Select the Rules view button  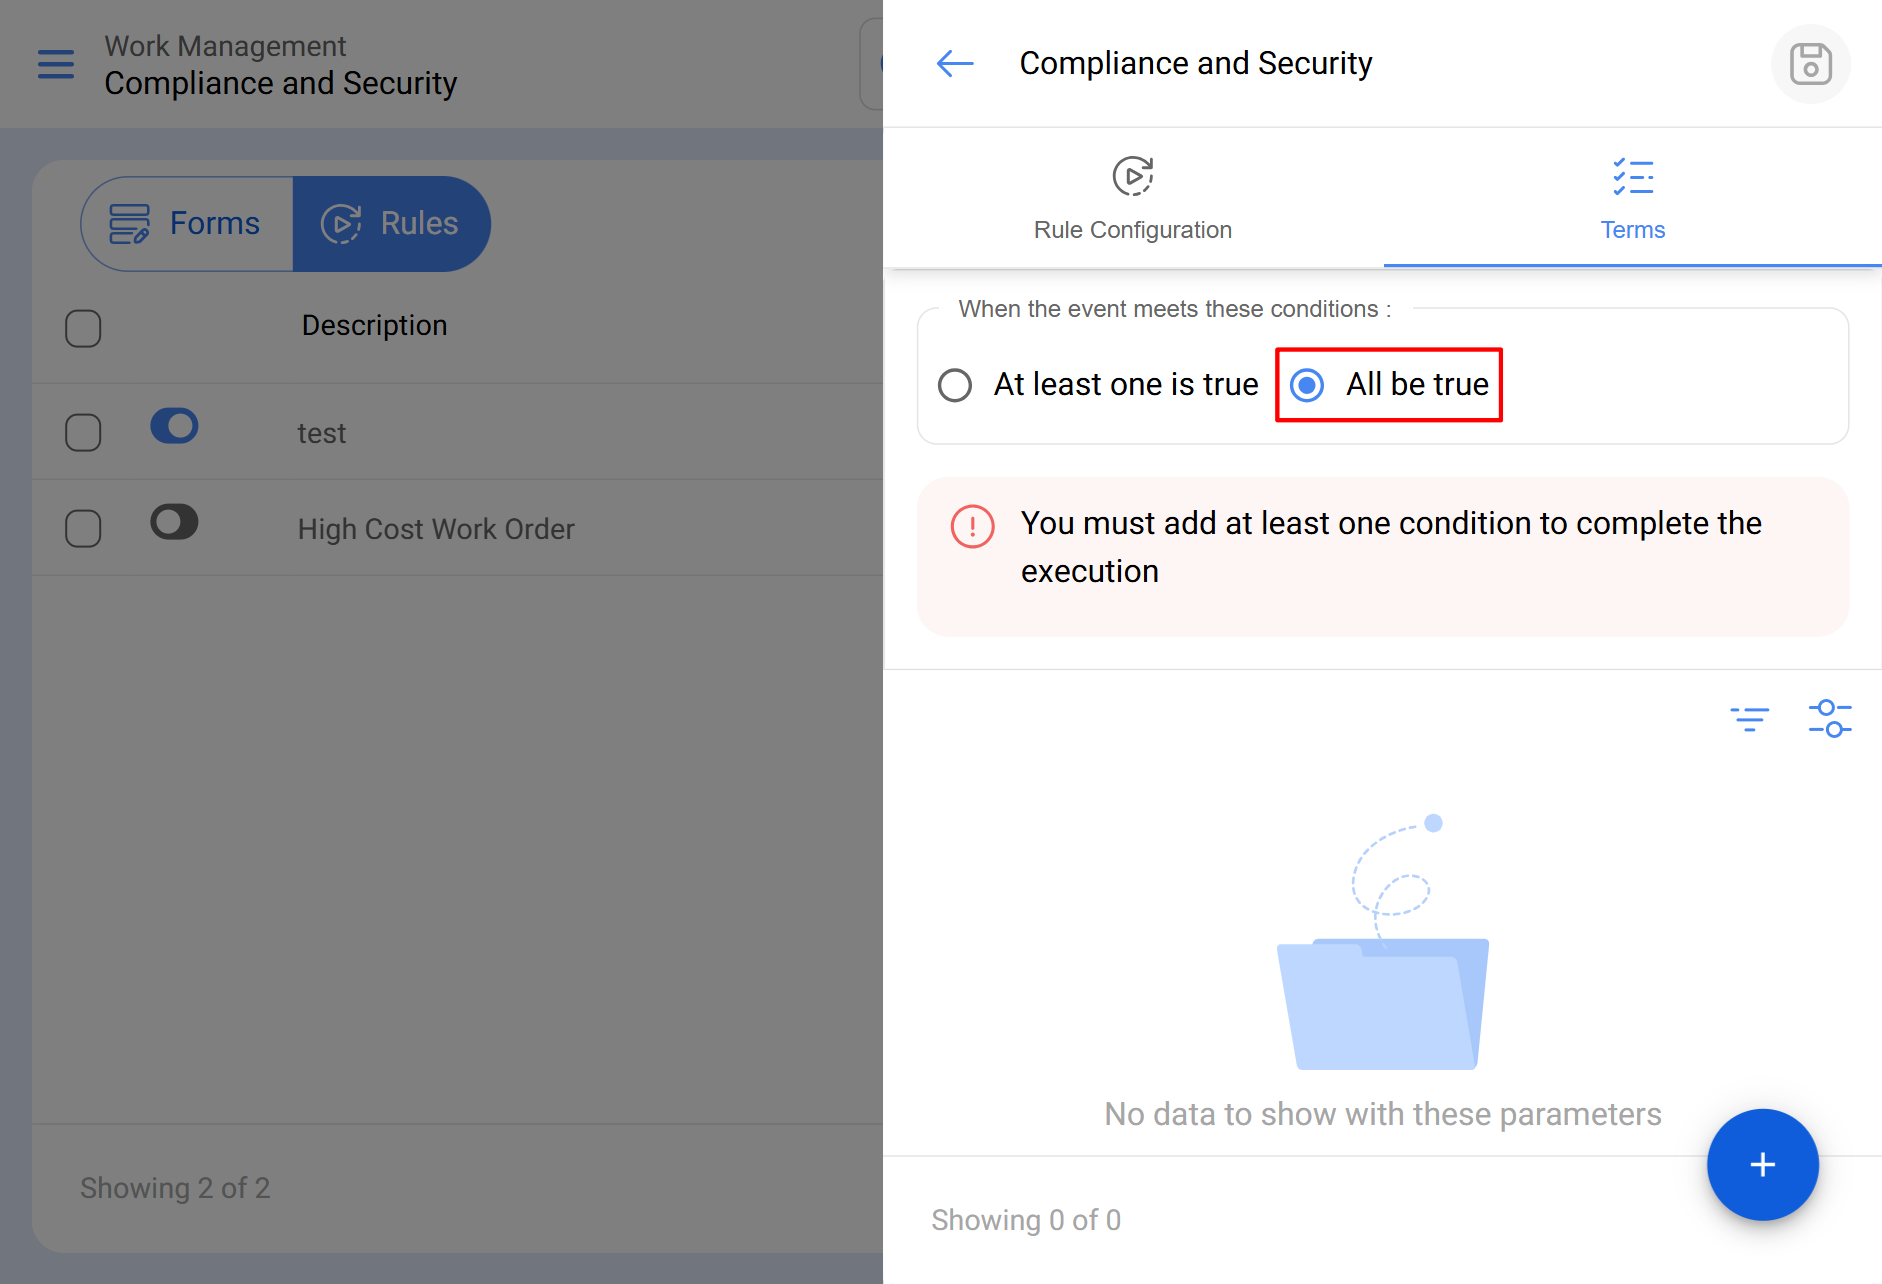[x=391, y=224]
